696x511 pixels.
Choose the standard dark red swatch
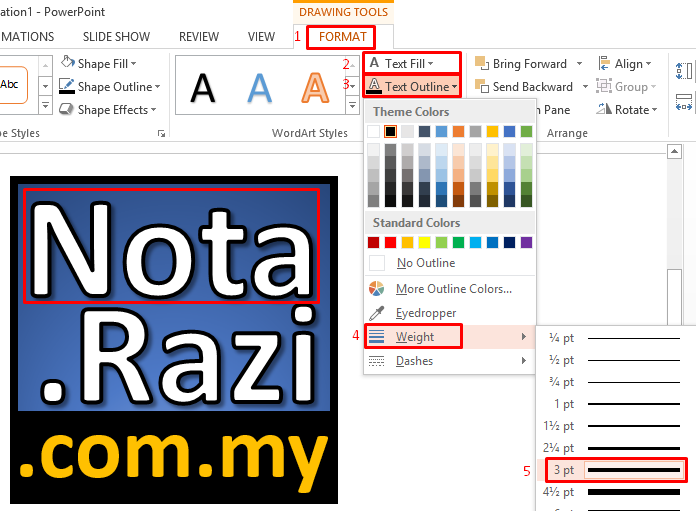click(374, 242)
